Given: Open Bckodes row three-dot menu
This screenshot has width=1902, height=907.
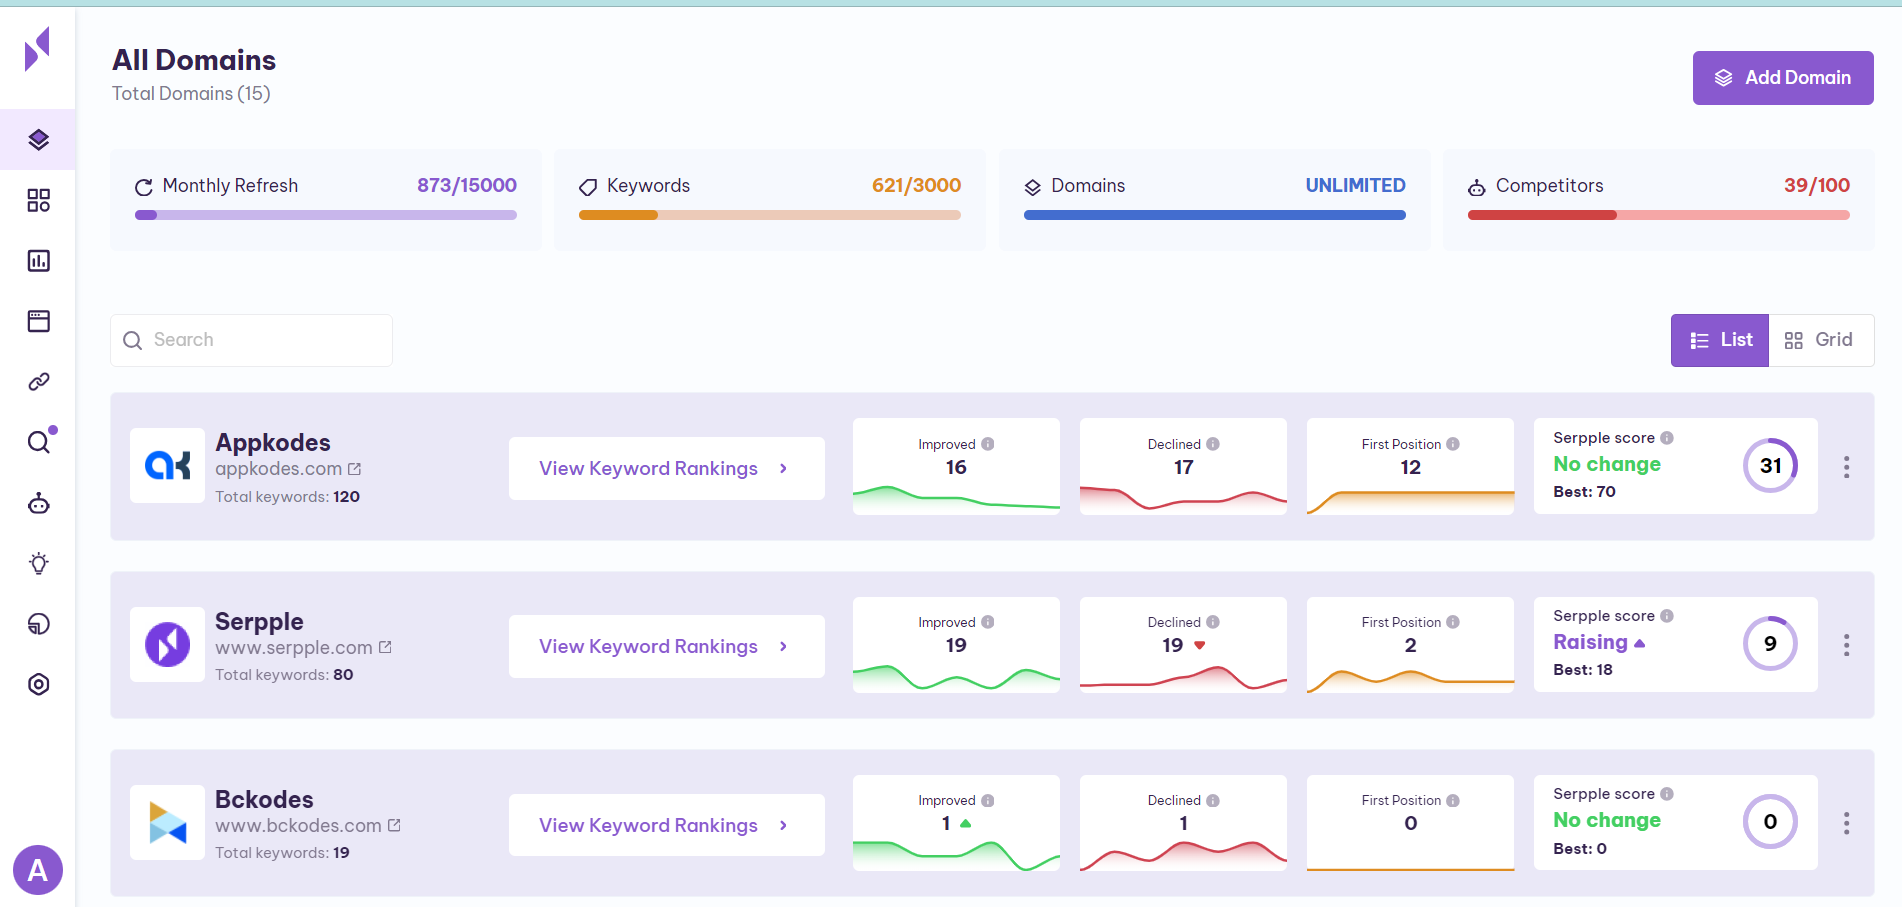Looking at the screenshot, I should pos(1846,823).
